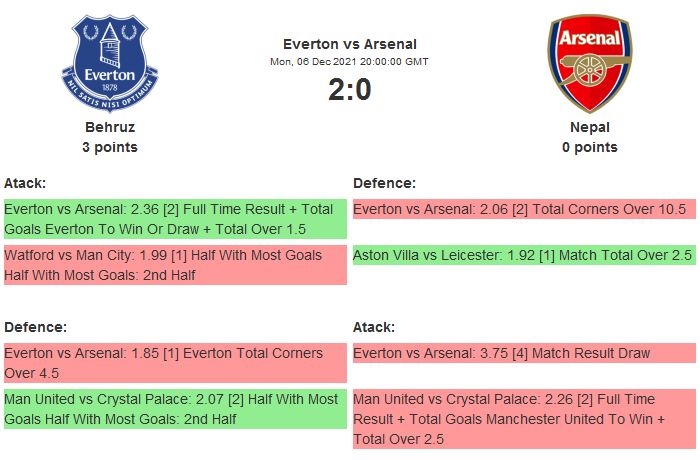Click the Everton club crest
The image size is (700, 460).
110,64
